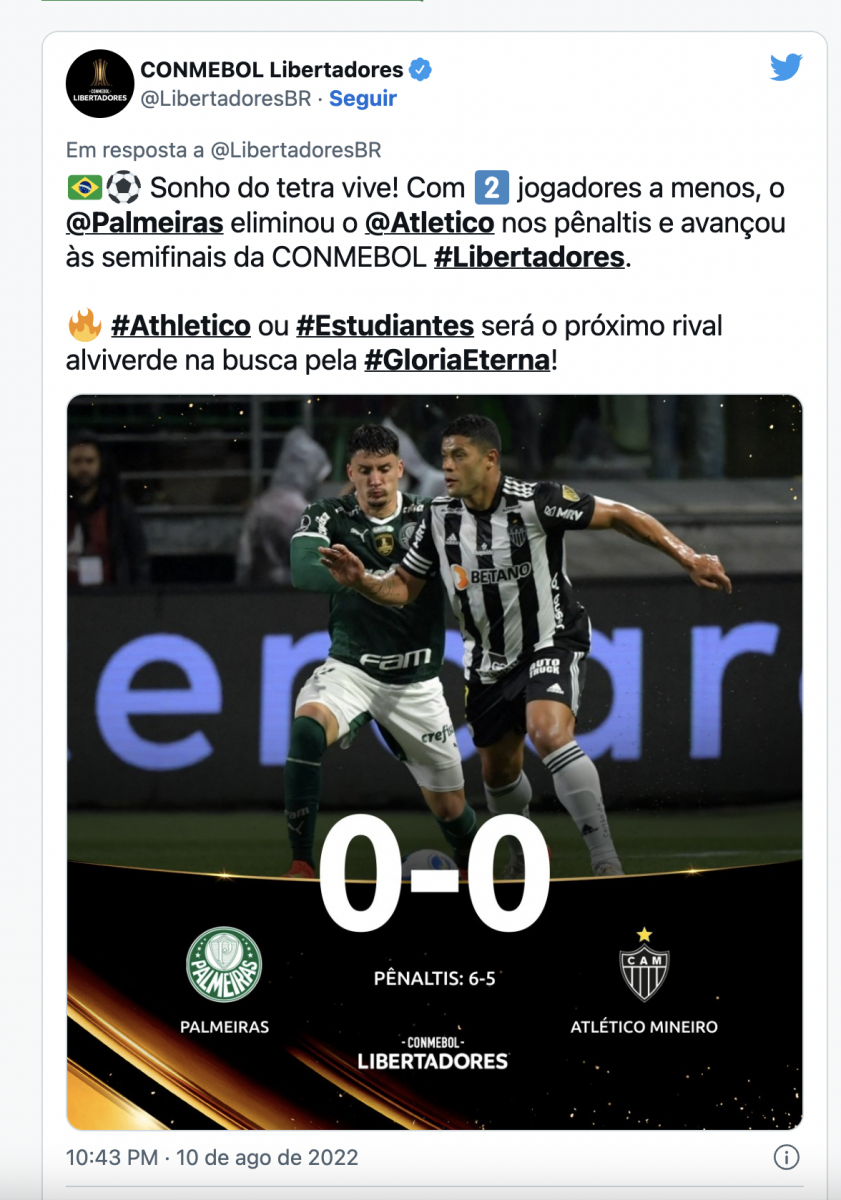Click the Palmeiras club crest
This screenshot has width=841, height=1200.
[224, 964]
